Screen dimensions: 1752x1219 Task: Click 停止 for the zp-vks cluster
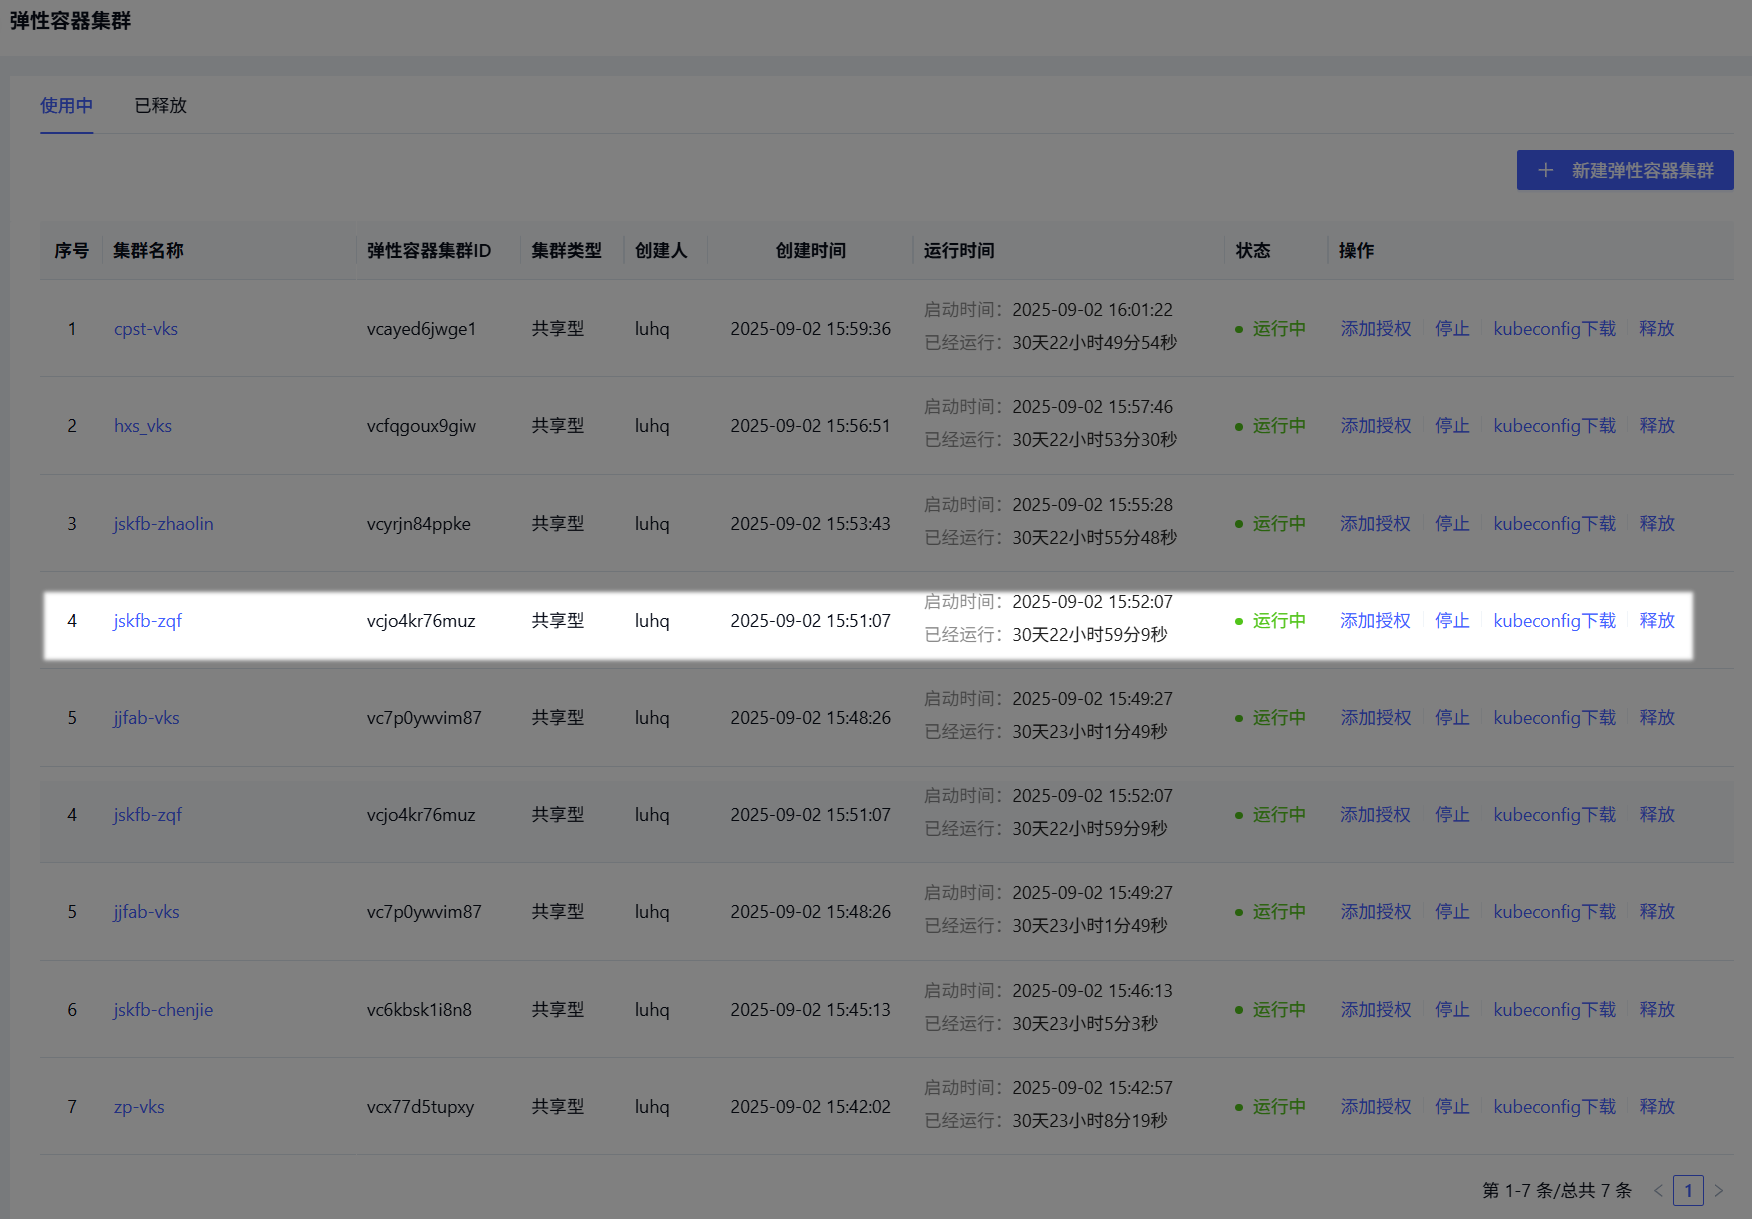click(x=1451, y=1107)
